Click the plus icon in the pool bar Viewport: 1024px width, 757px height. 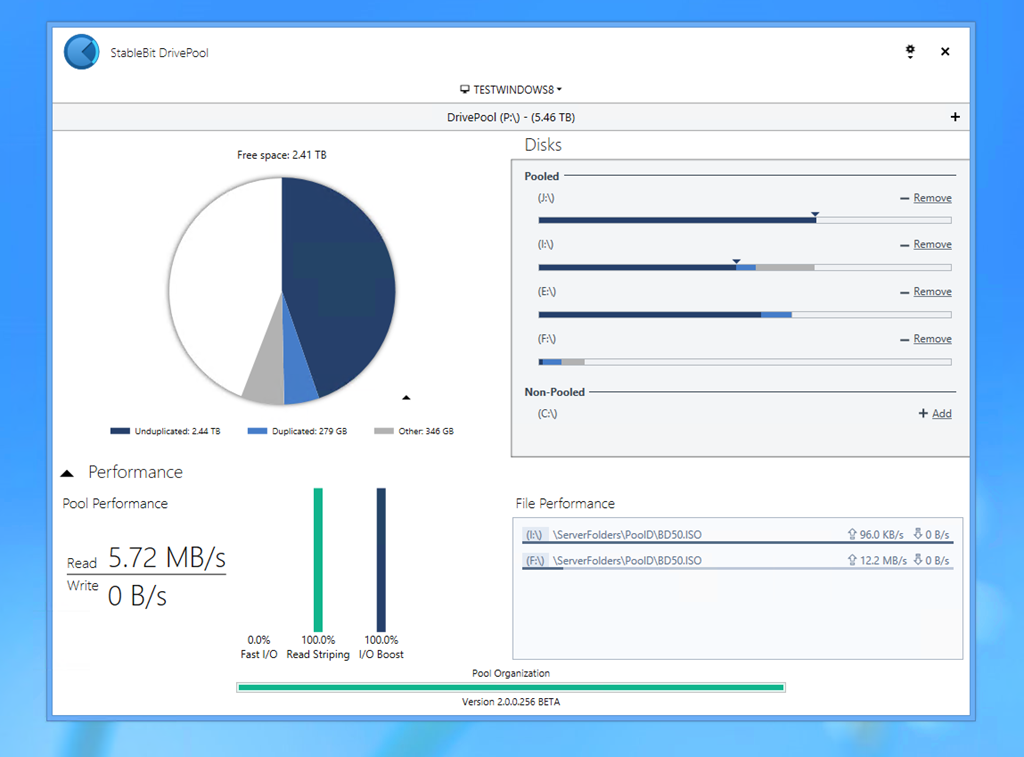coord(955,117)
